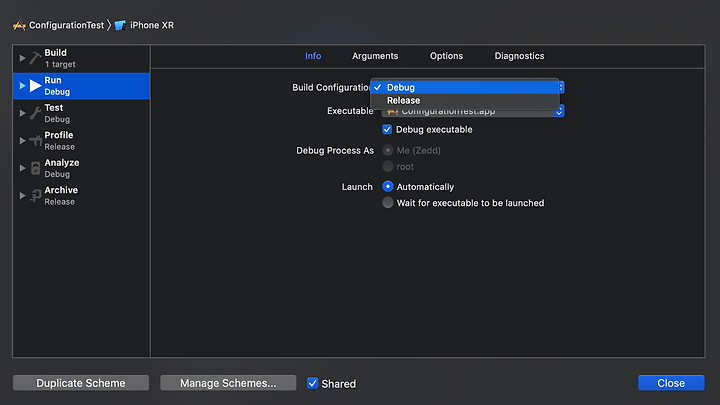
Task: Open the Executable popup menu arrows
Action: coord(559,111)
